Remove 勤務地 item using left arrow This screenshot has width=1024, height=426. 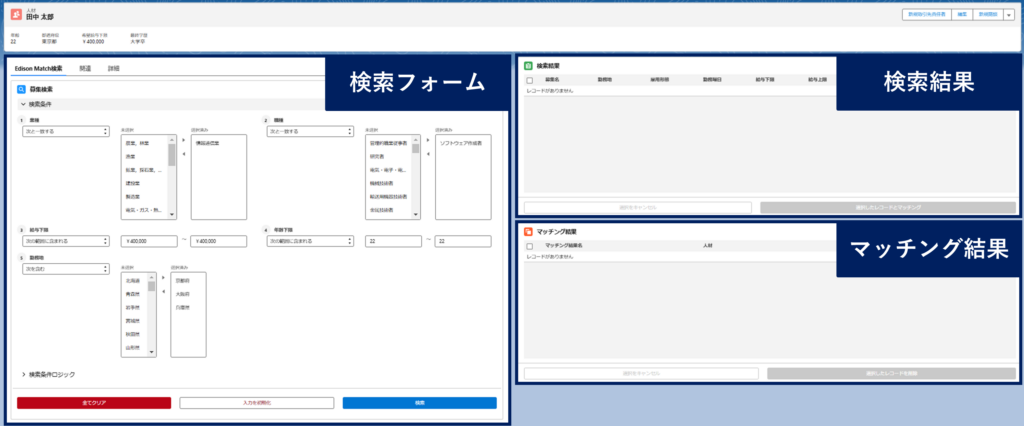(164, 289)
